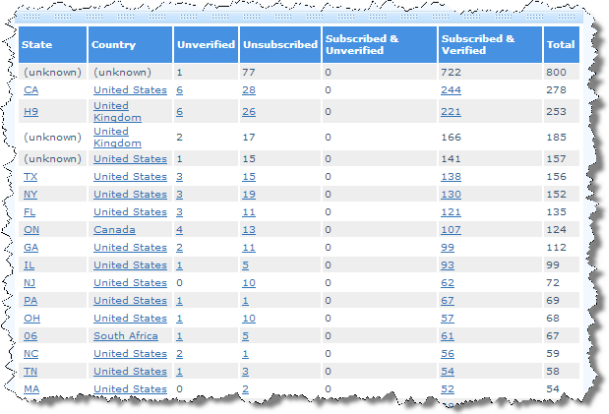The height and width of the screenshot is (414, 609).
Task: Open the IL state link
Action: click(x=29, y=265)
